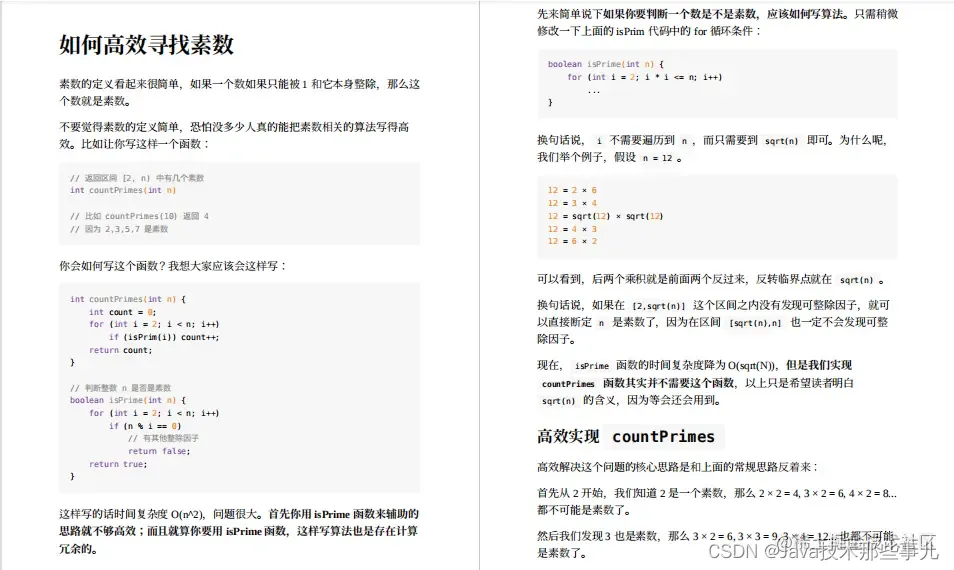The width and height of the screenshot is (954, 570).
Task: Click the paragraph starting "首先从 2 开始"
Action: (717, 501)
